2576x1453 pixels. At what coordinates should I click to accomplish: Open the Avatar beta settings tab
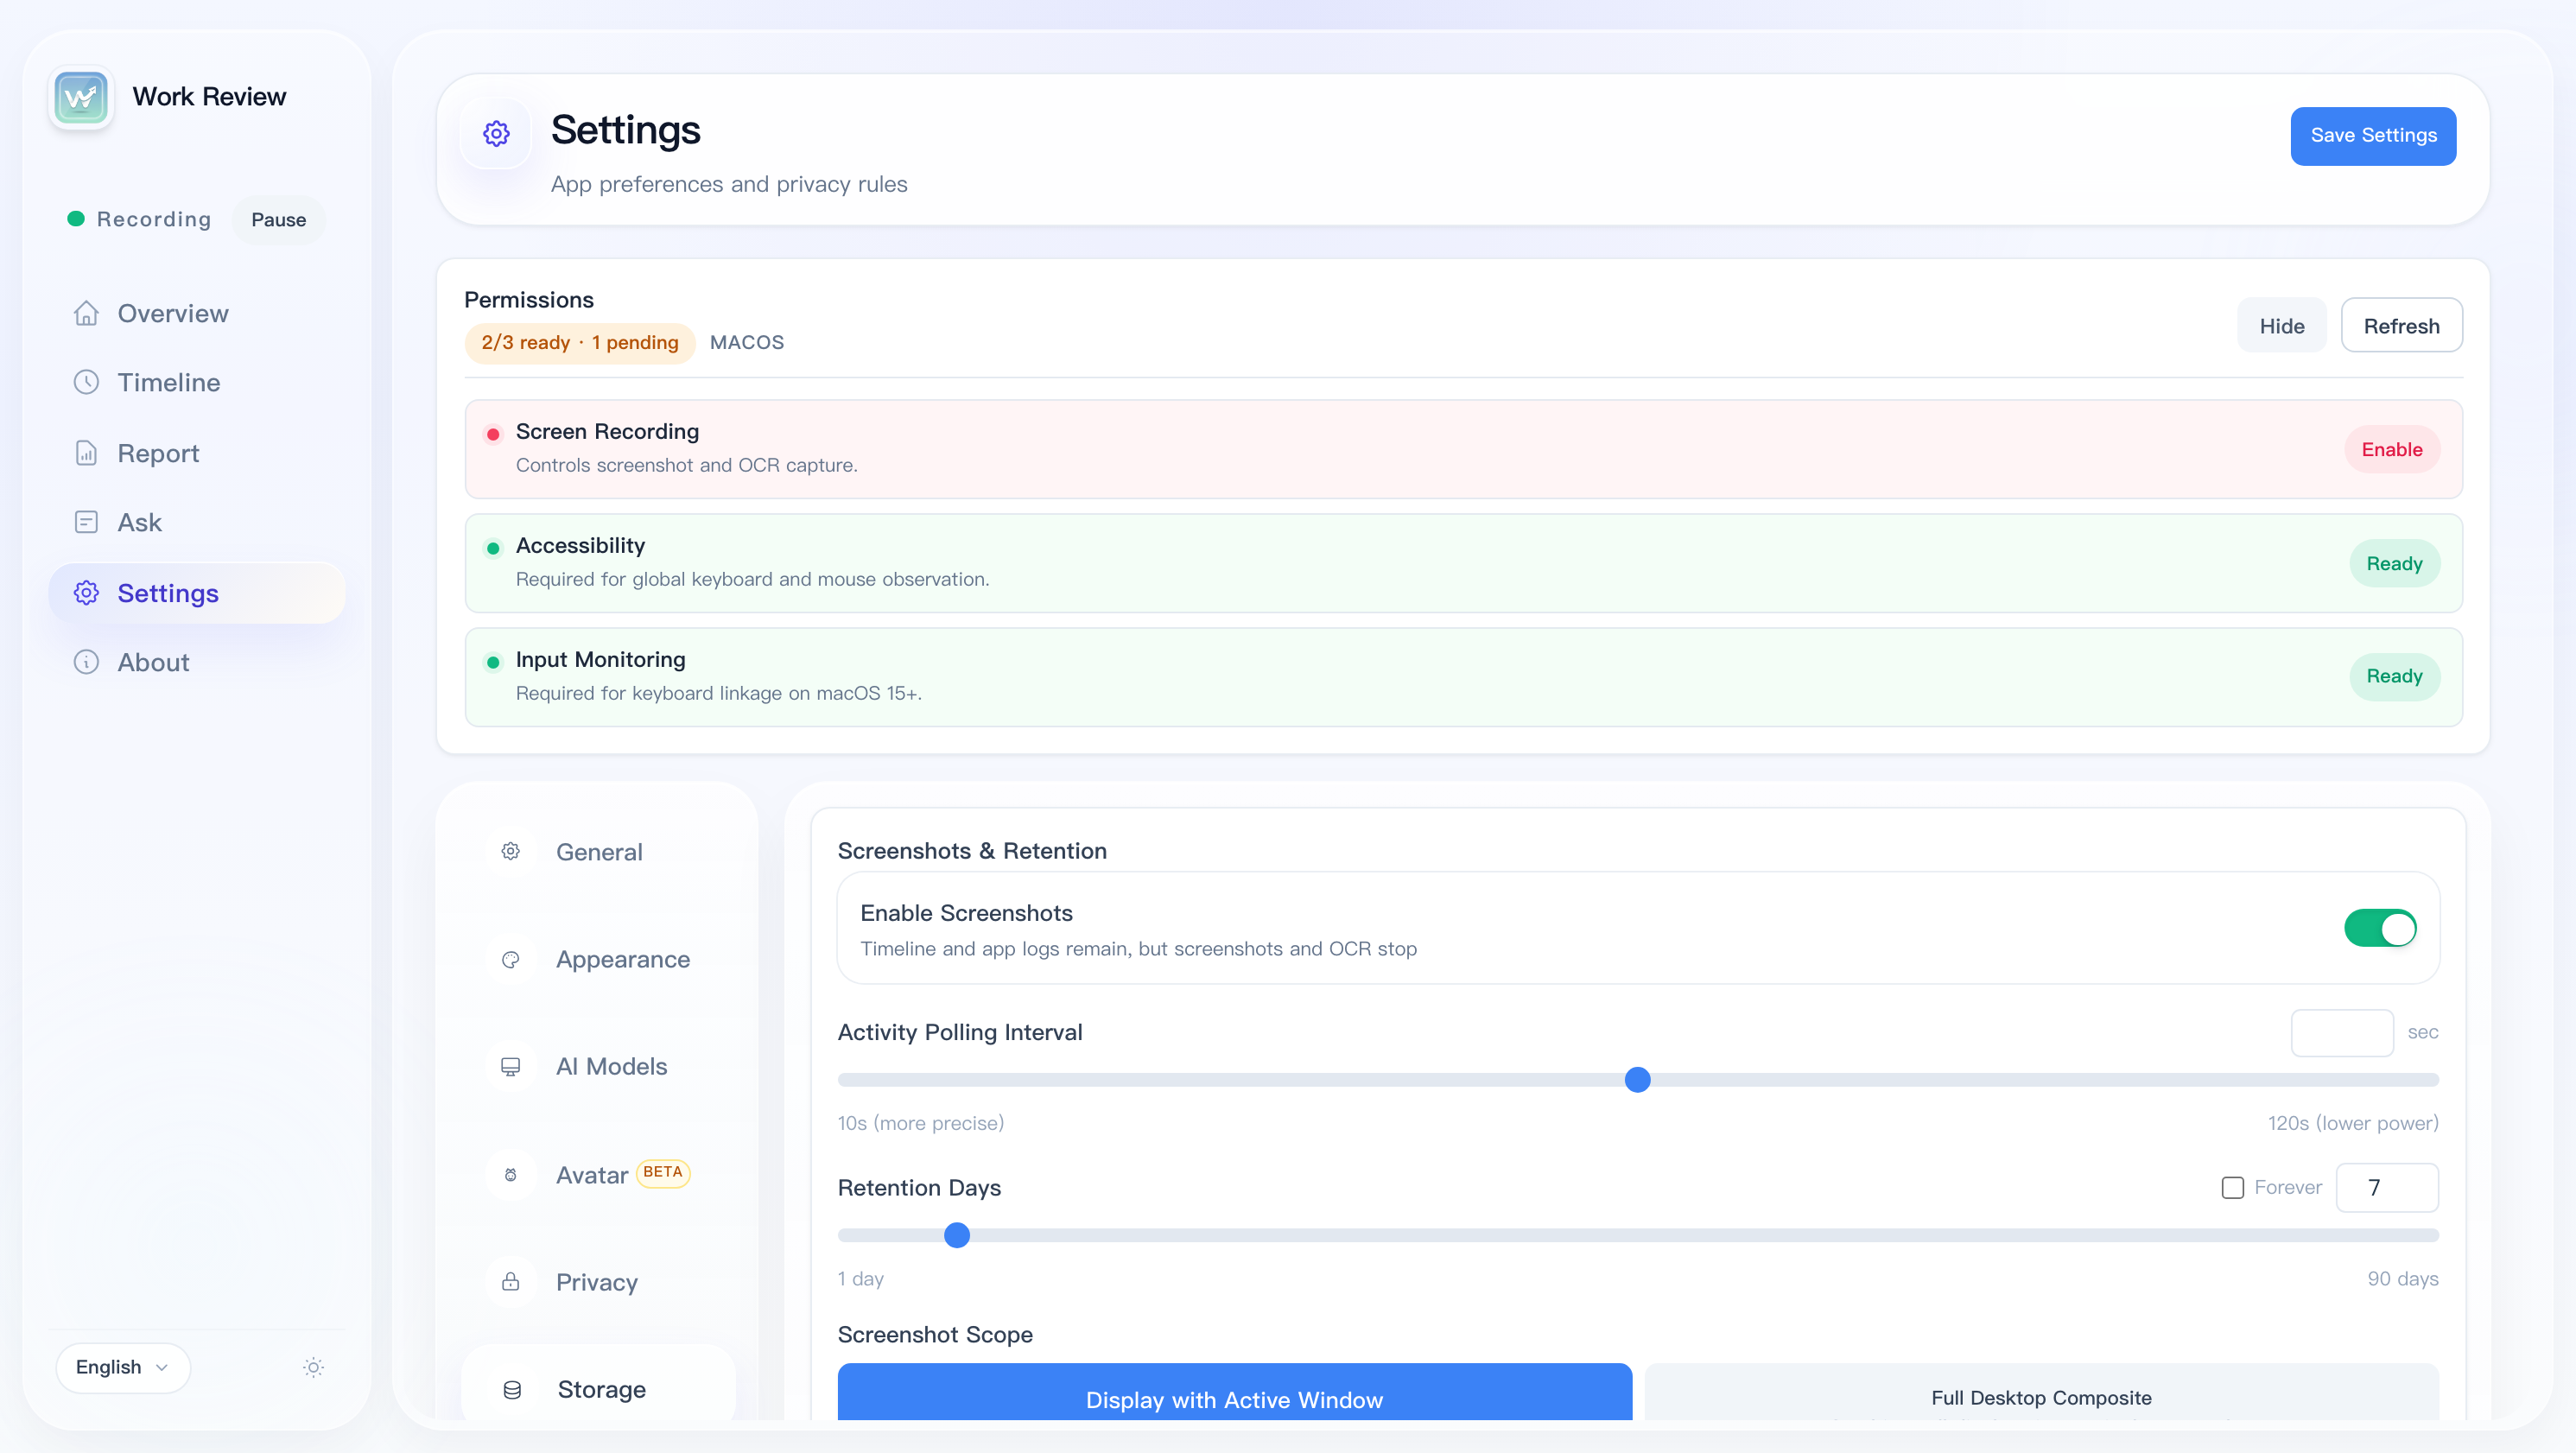click(x=598, y=1174)
